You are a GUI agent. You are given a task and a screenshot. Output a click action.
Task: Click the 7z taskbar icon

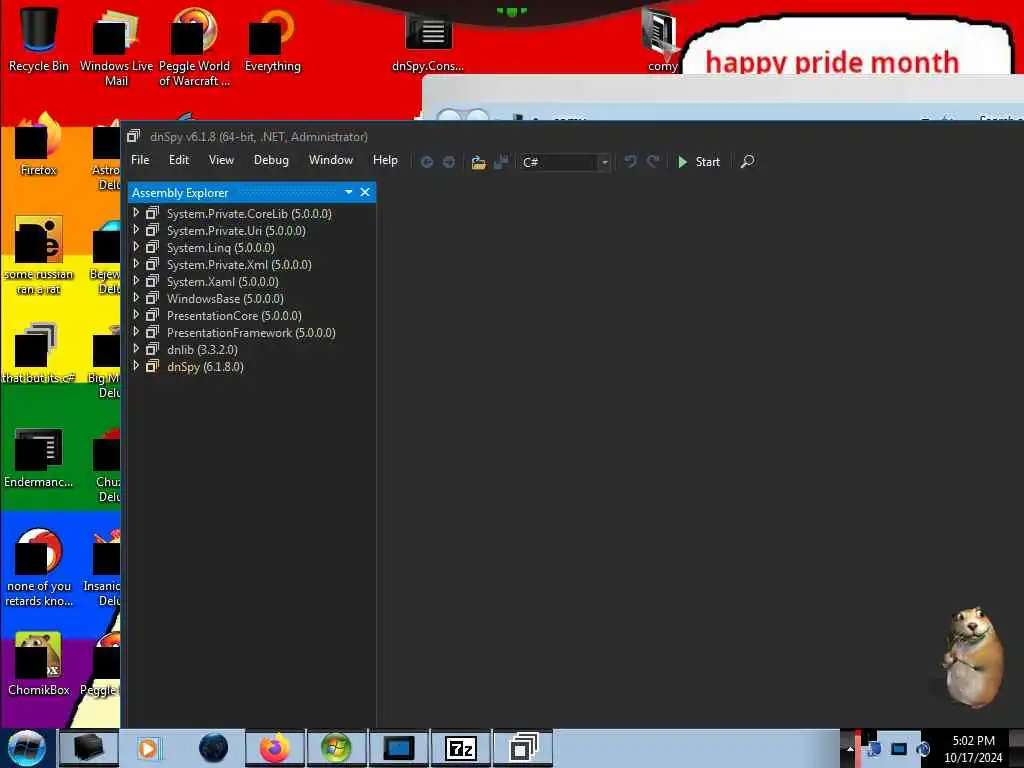(460, 748)
